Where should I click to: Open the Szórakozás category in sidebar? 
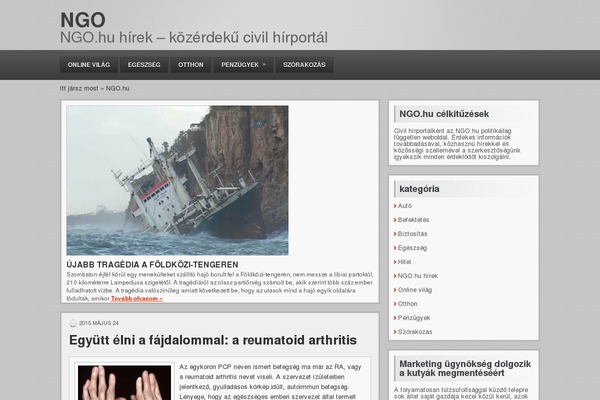pos(415,332)
